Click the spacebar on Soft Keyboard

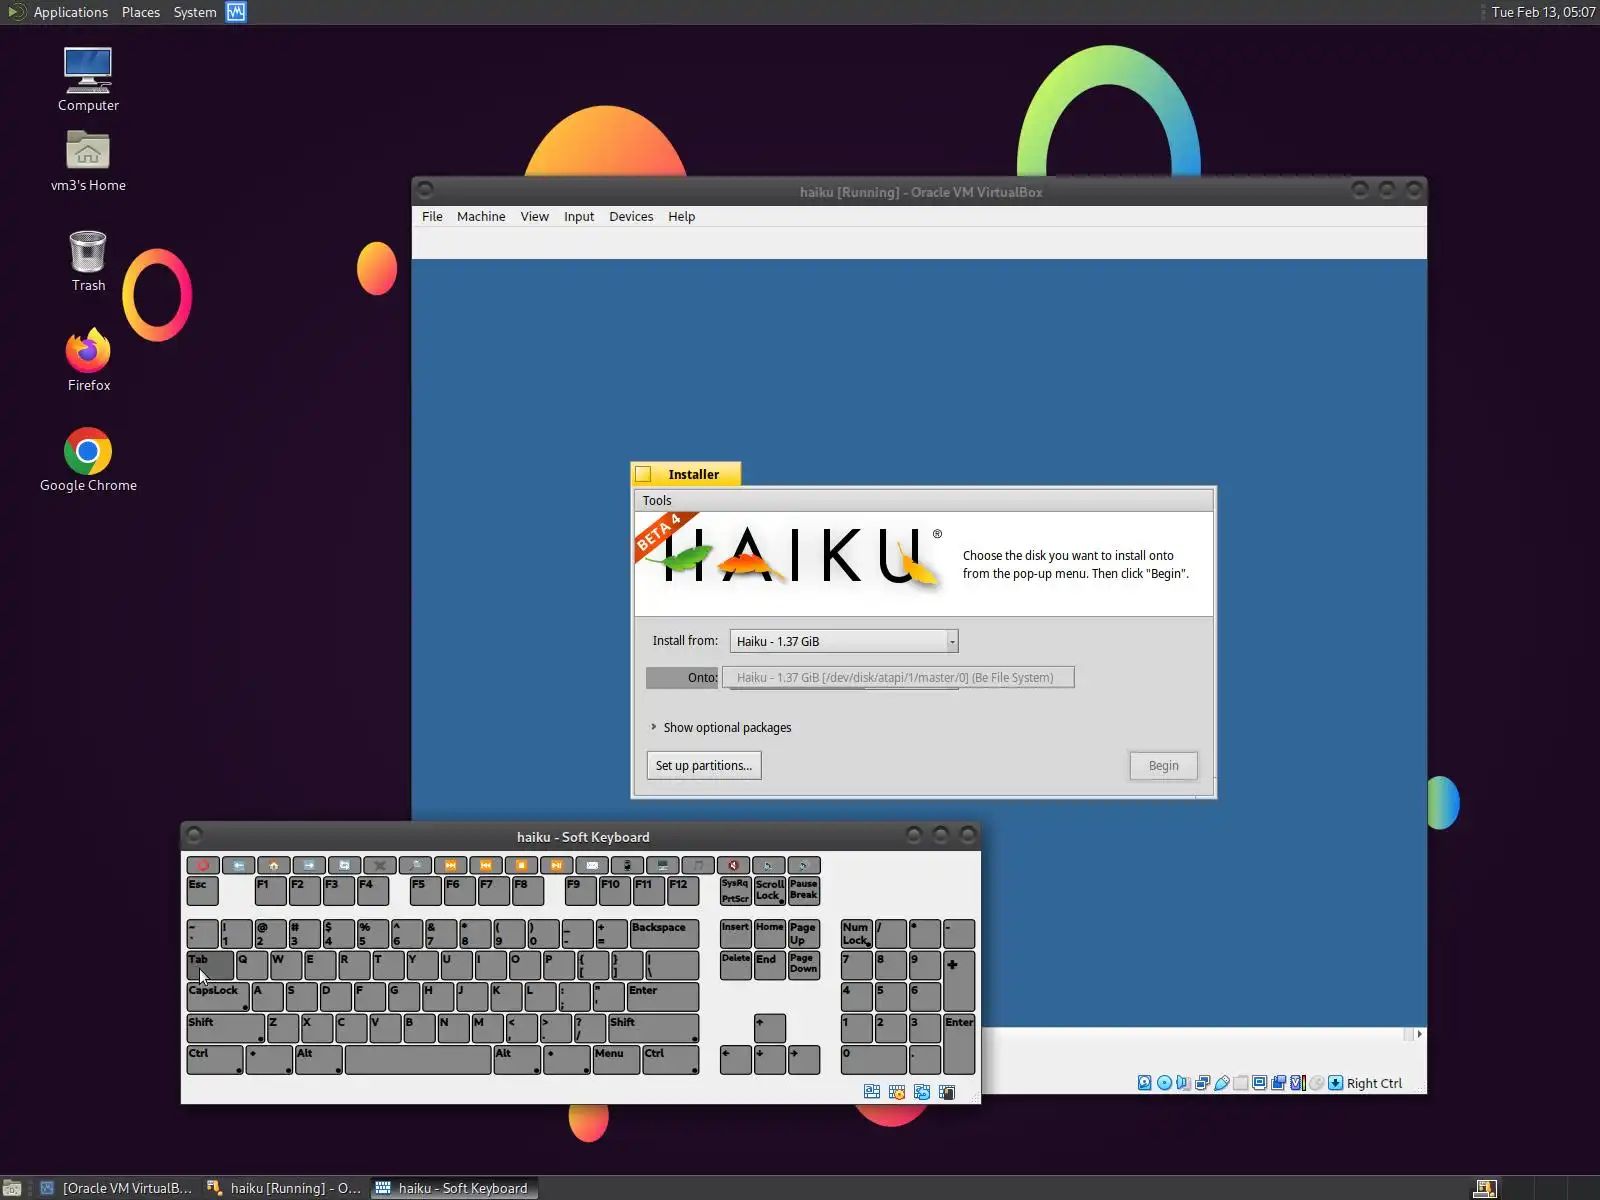[x=418, y=1060]
